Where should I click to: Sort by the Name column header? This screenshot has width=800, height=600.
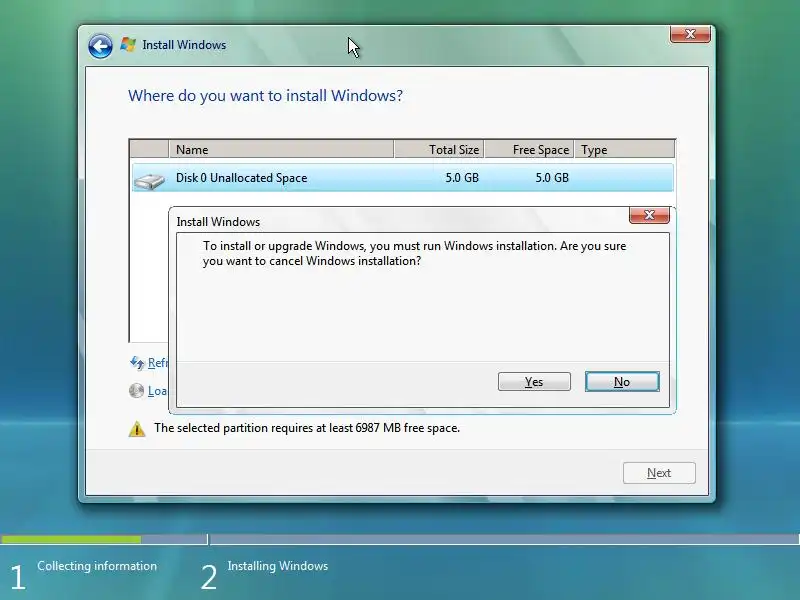281,149
